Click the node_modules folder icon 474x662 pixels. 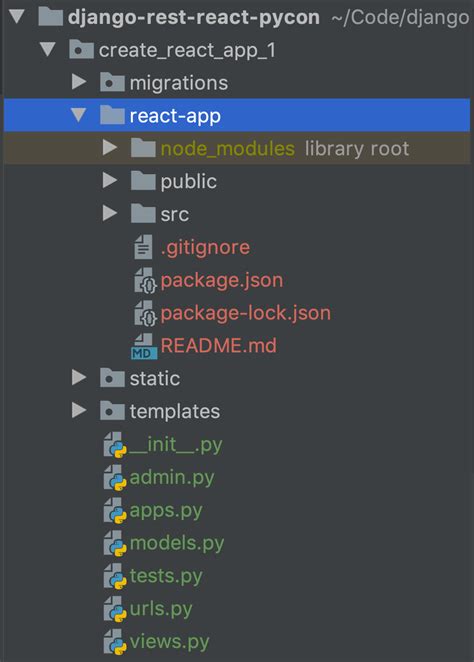[x=144, y=148]
